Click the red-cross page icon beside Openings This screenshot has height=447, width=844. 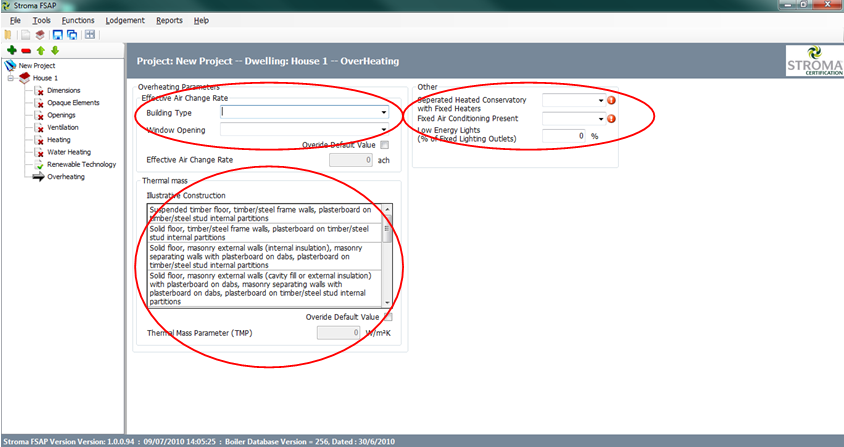[38, 115]
